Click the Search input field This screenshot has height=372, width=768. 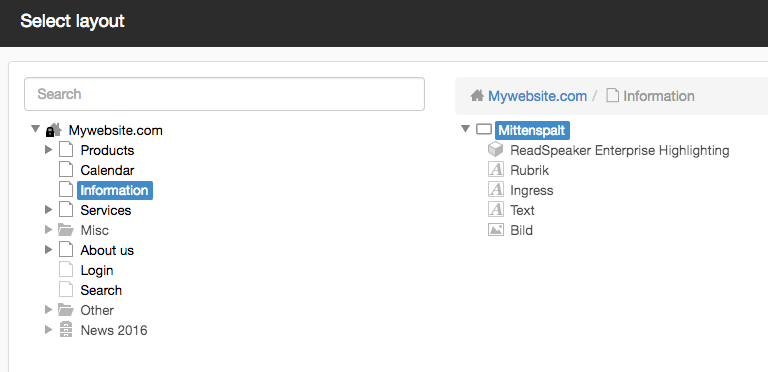click(x=224, y=94)
